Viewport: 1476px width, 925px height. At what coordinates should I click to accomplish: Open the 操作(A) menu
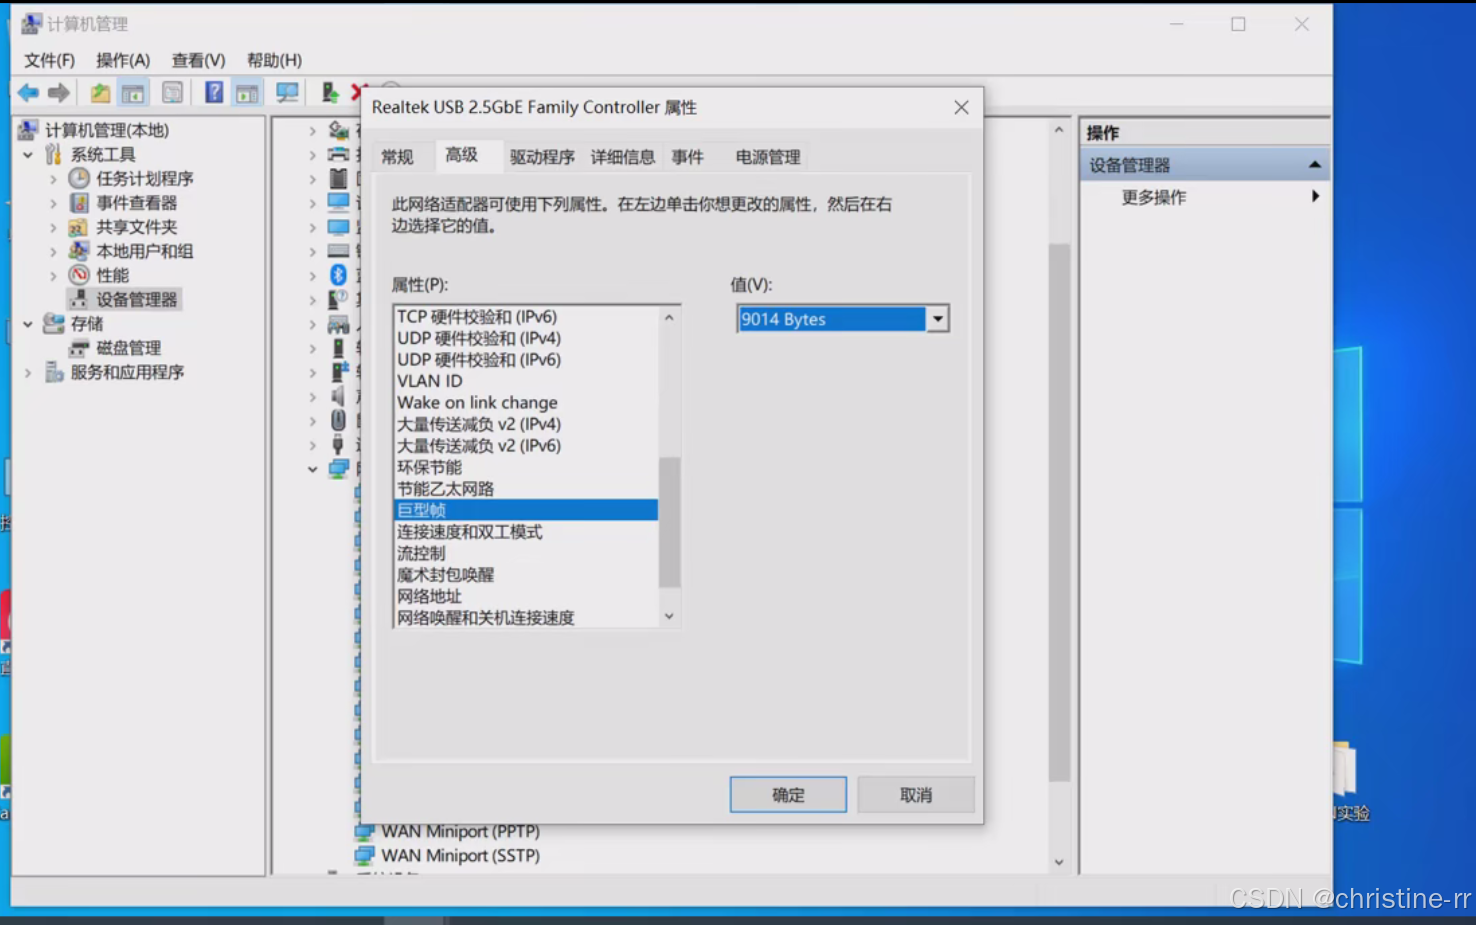click(123, 60)
